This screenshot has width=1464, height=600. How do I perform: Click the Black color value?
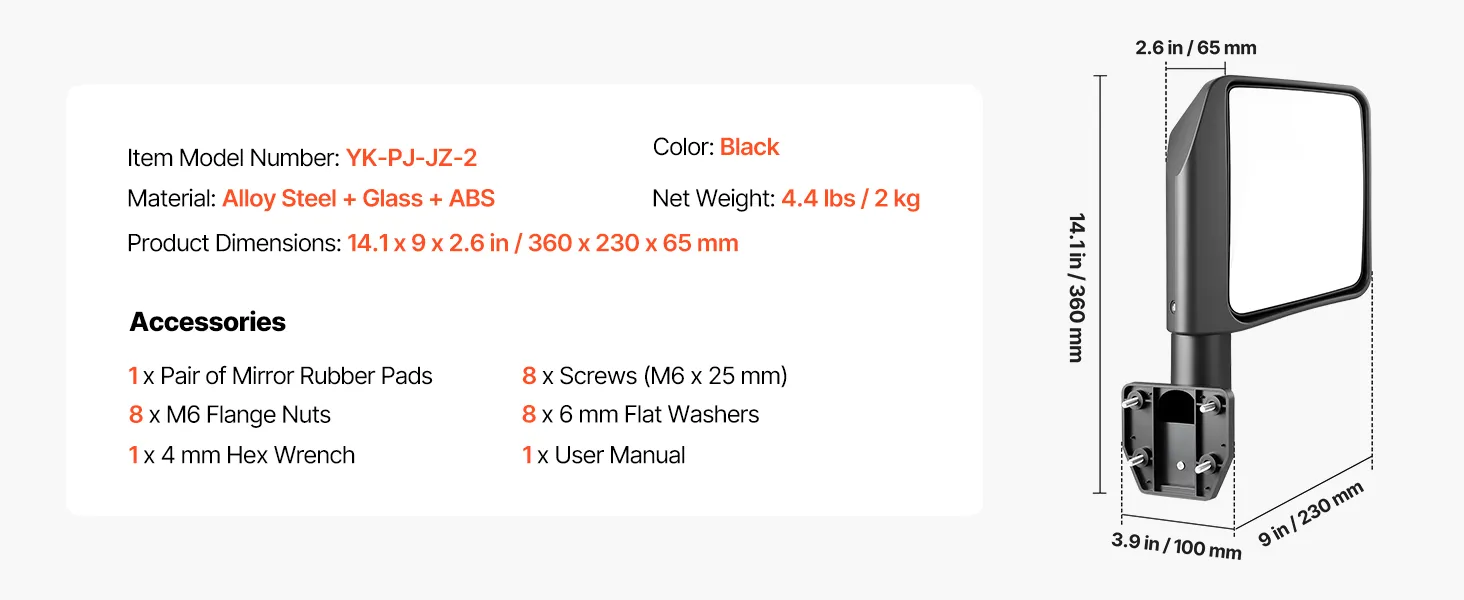pos(749,147)
